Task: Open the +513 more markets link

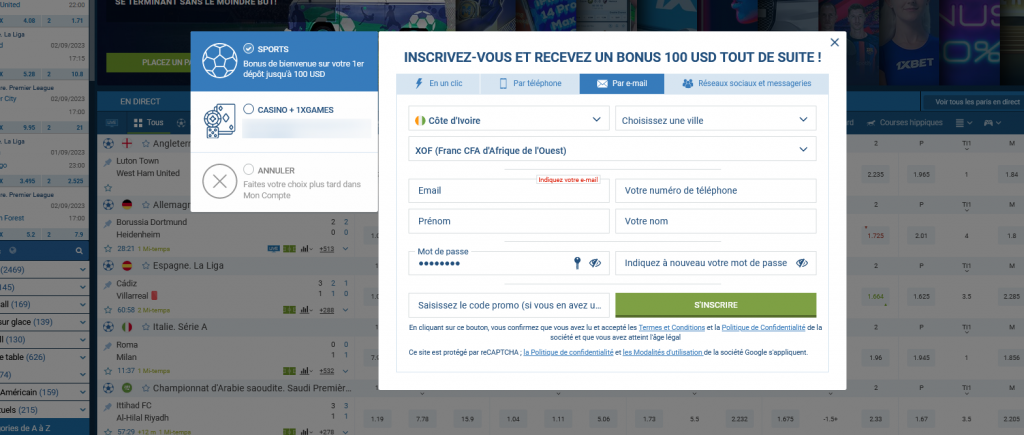Action: coord(327,249)
